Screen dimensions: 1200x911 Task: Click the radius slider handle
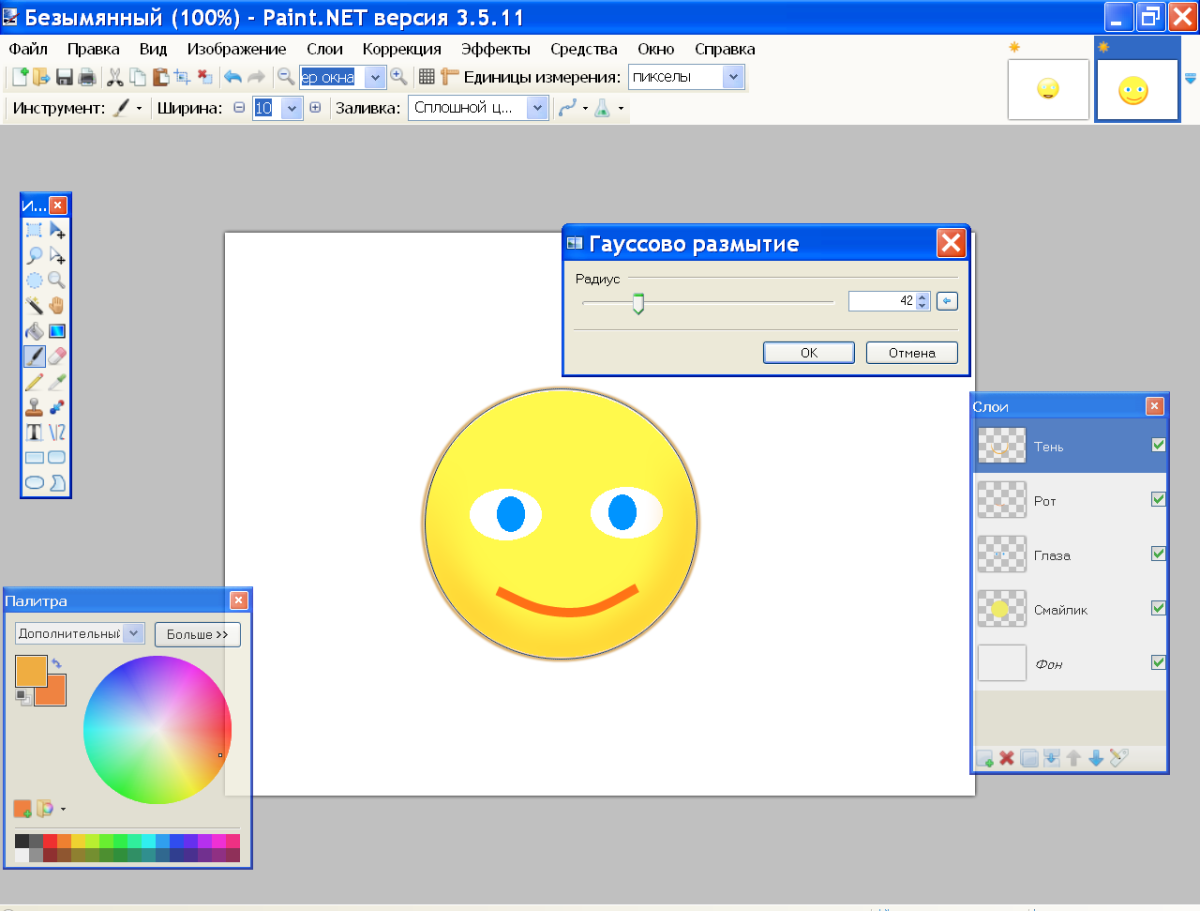(638, 303)
